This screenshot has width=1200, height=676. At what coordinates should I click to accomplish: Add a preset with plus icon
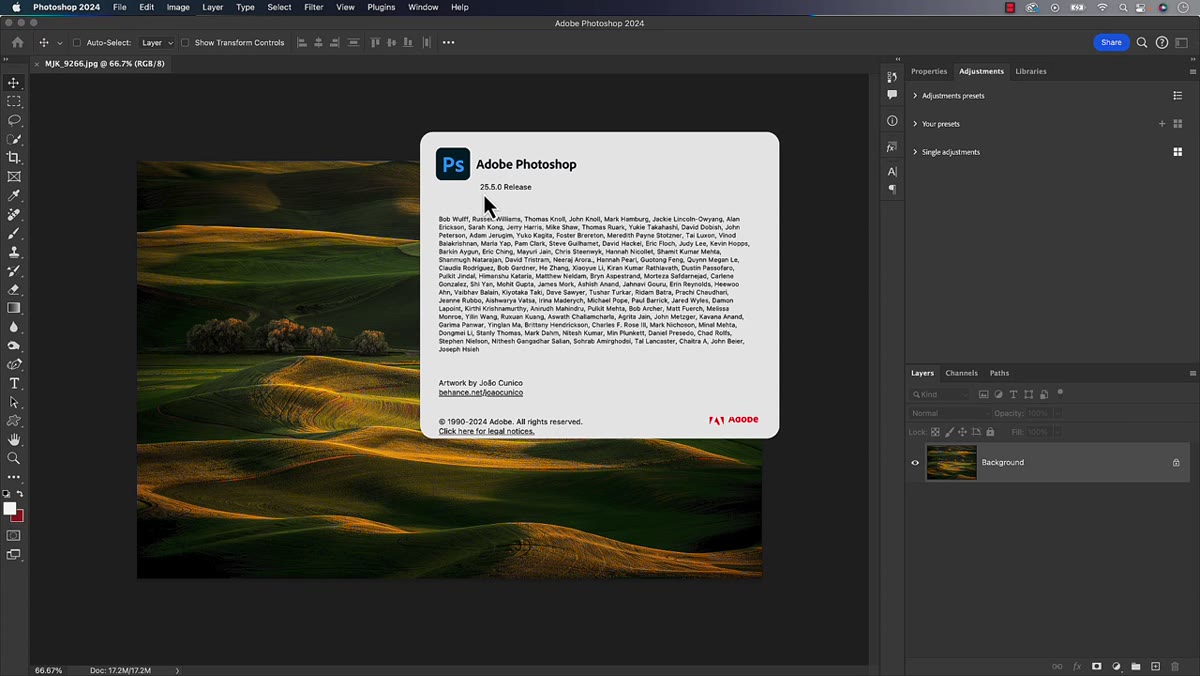pyautogui.click(x=1162, y=124)
